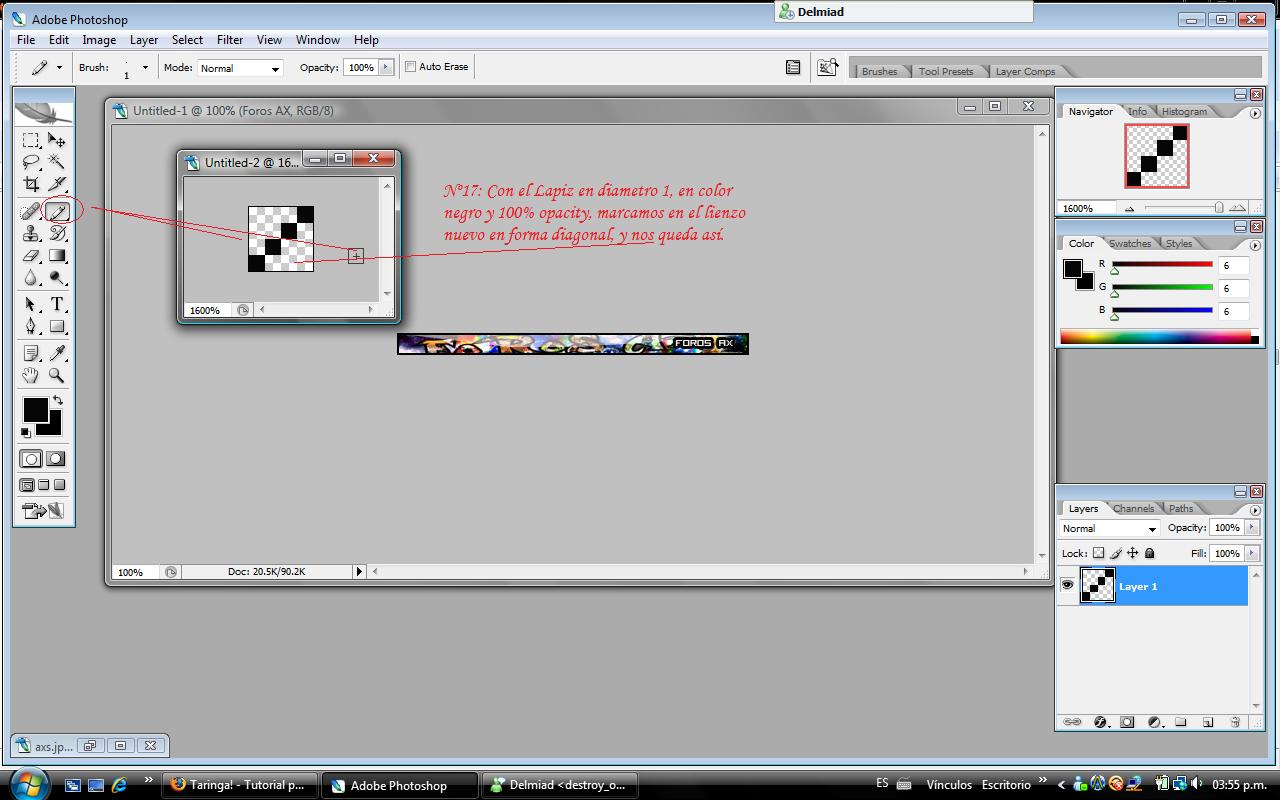Delete layer with the trash icon
This screenshot has height=800, width=1280.
click(1235, 722)
